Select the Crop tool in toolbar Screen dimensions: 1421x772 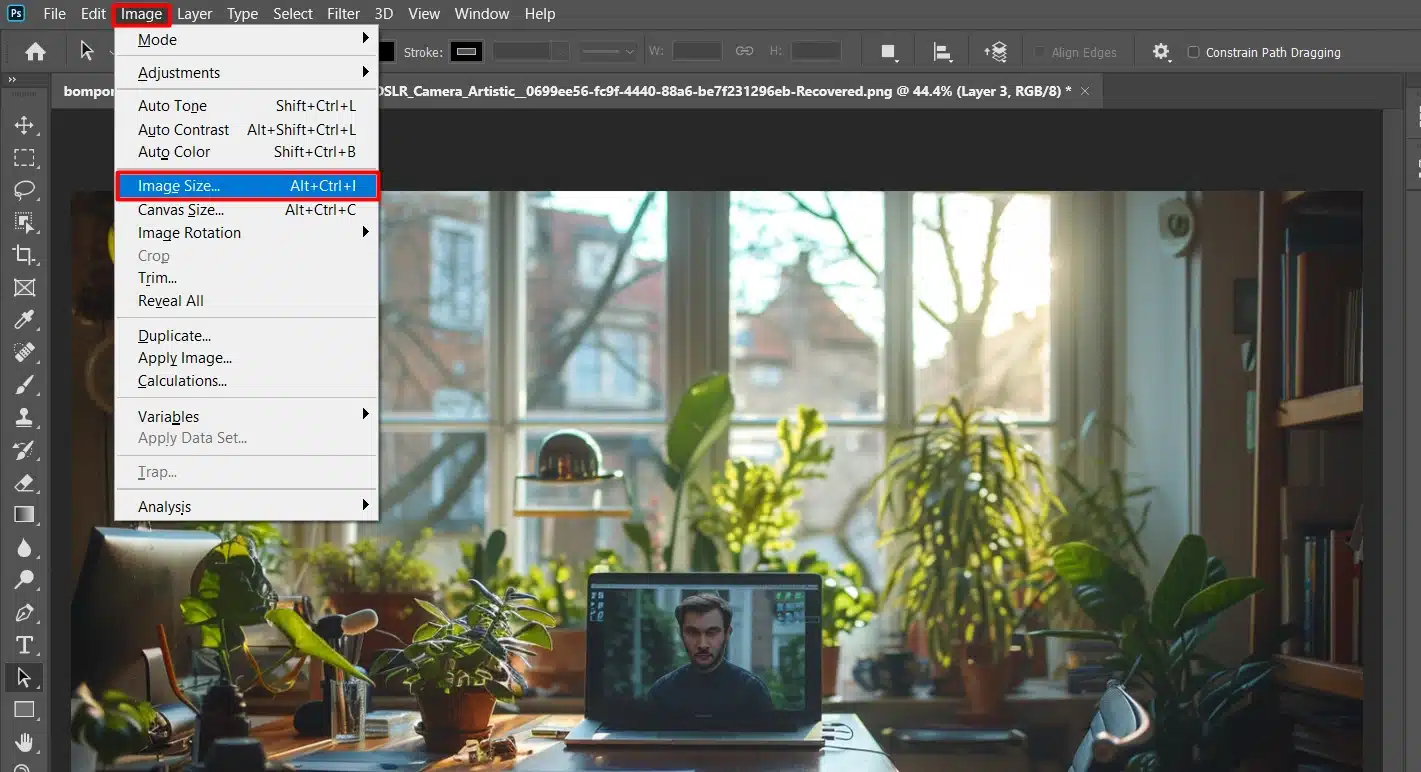24,255
